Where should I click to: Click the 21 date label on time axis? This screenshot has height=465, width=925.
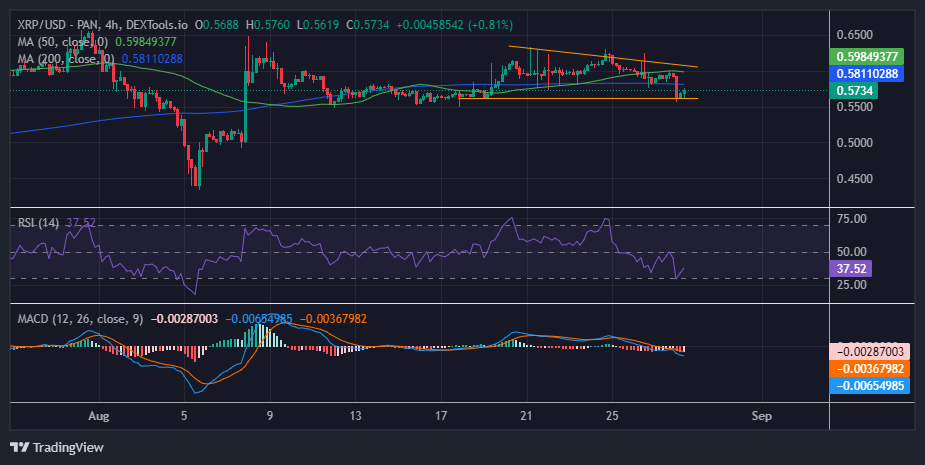[x=526, y=416]
